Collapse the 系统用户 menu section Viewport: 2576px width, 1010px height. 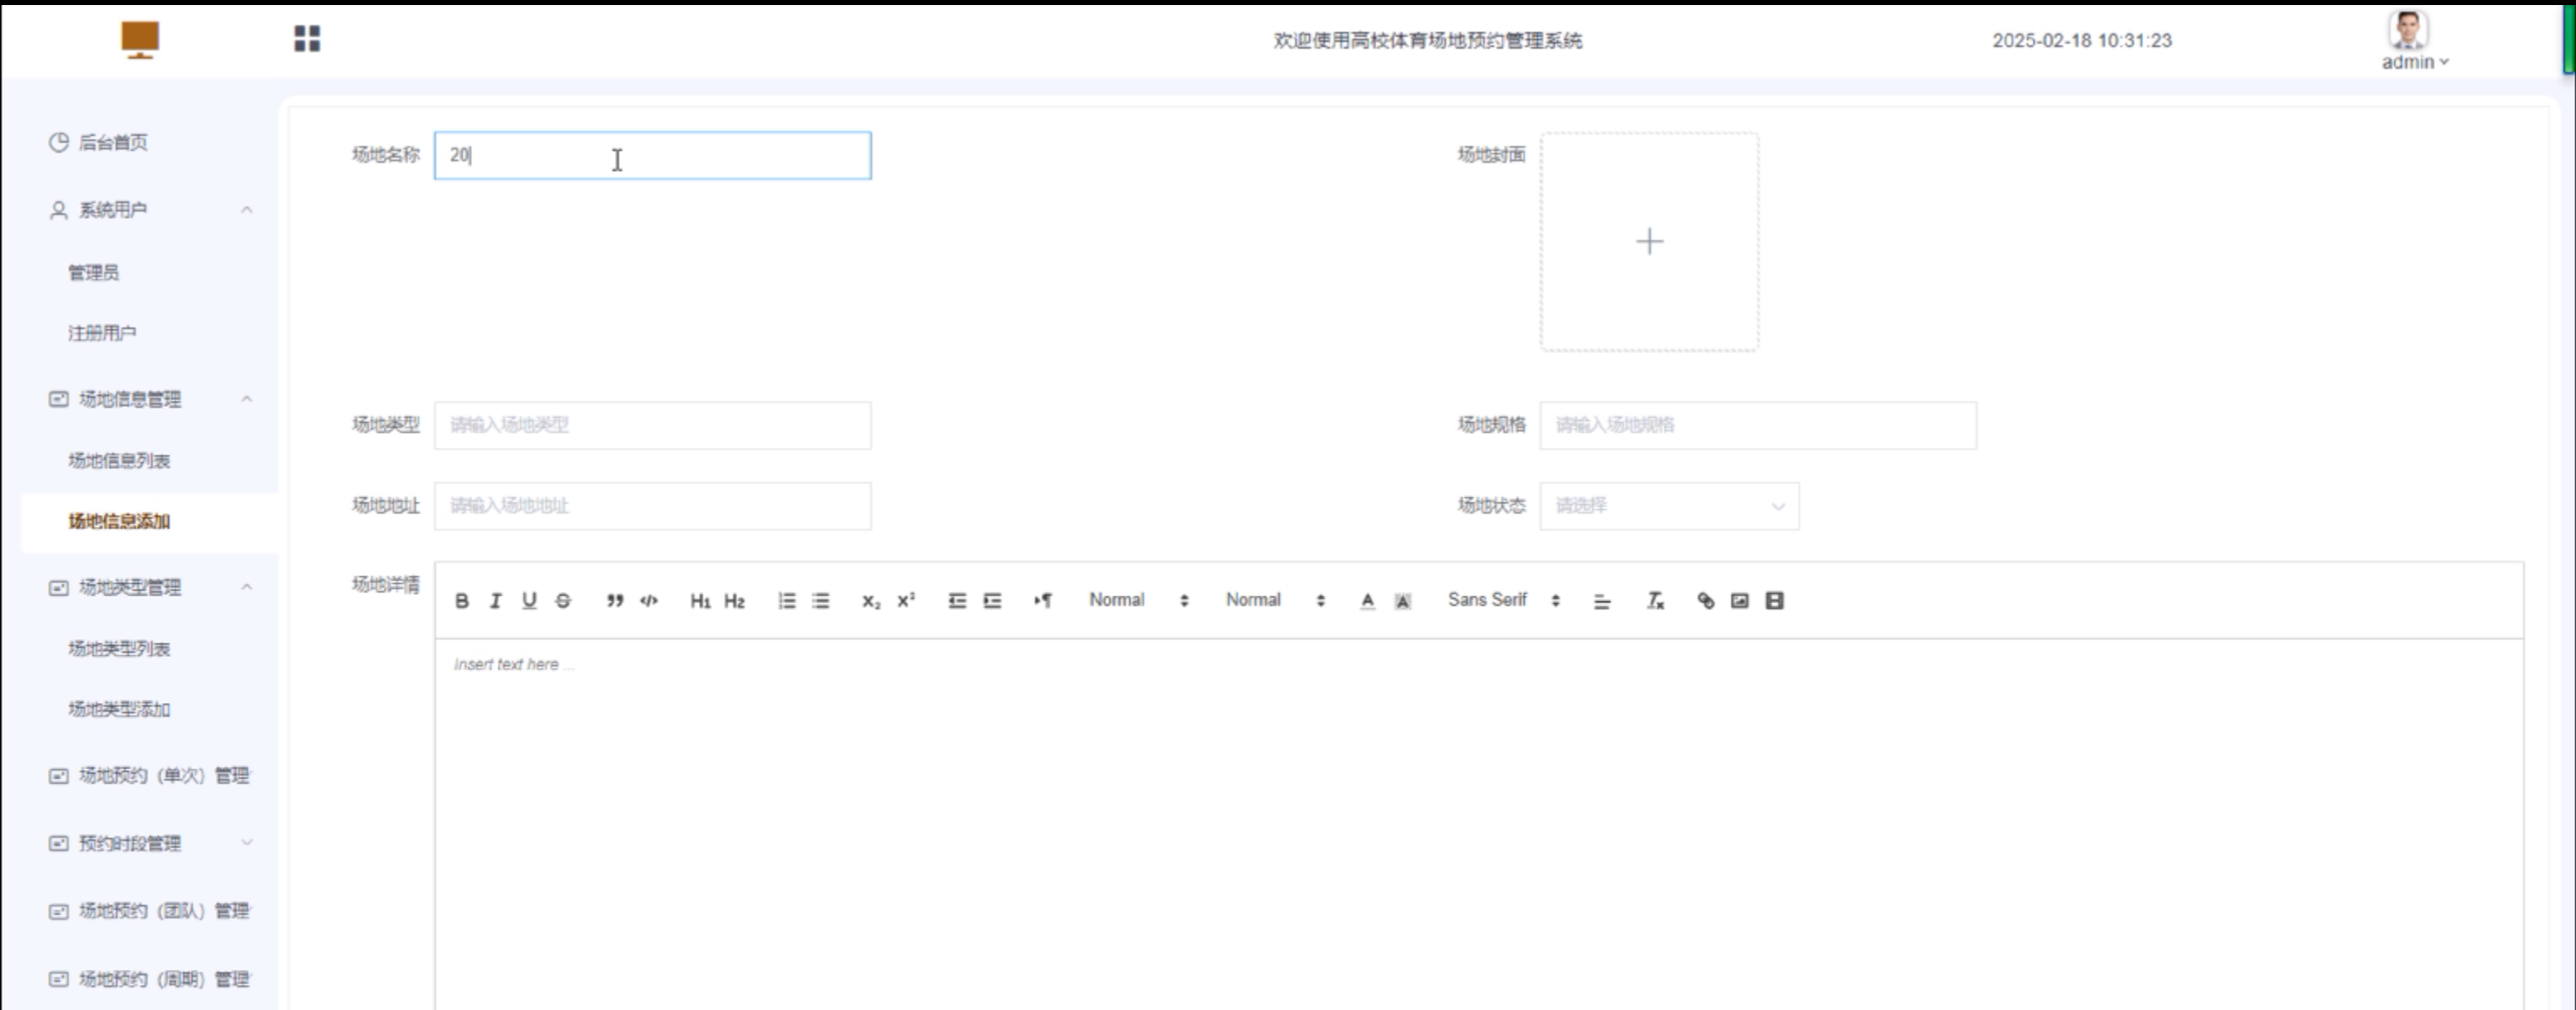[150, 210]
